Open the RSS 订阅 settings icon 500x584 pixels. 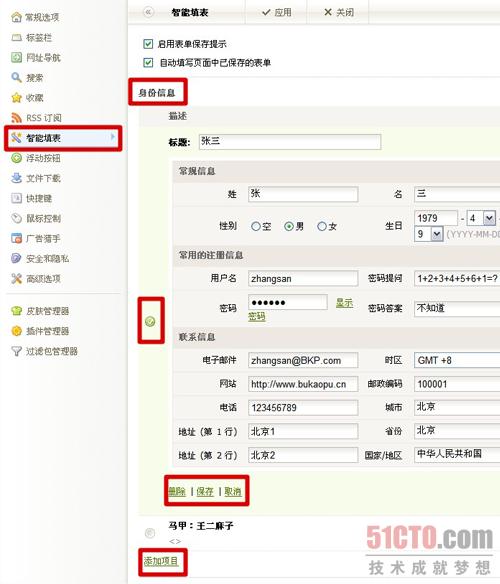coord(16,118)
